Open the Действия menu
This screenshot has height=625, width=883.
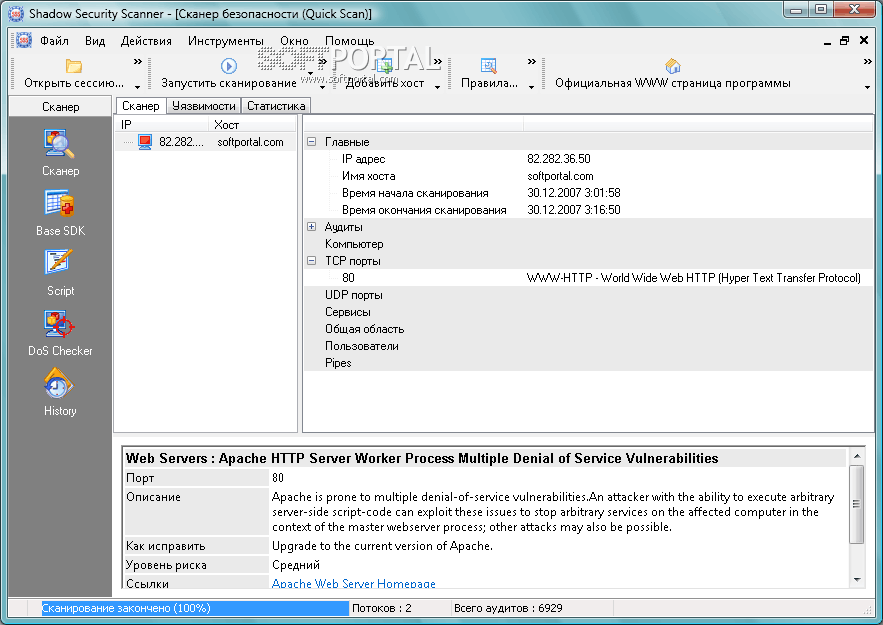pos(146,41)
